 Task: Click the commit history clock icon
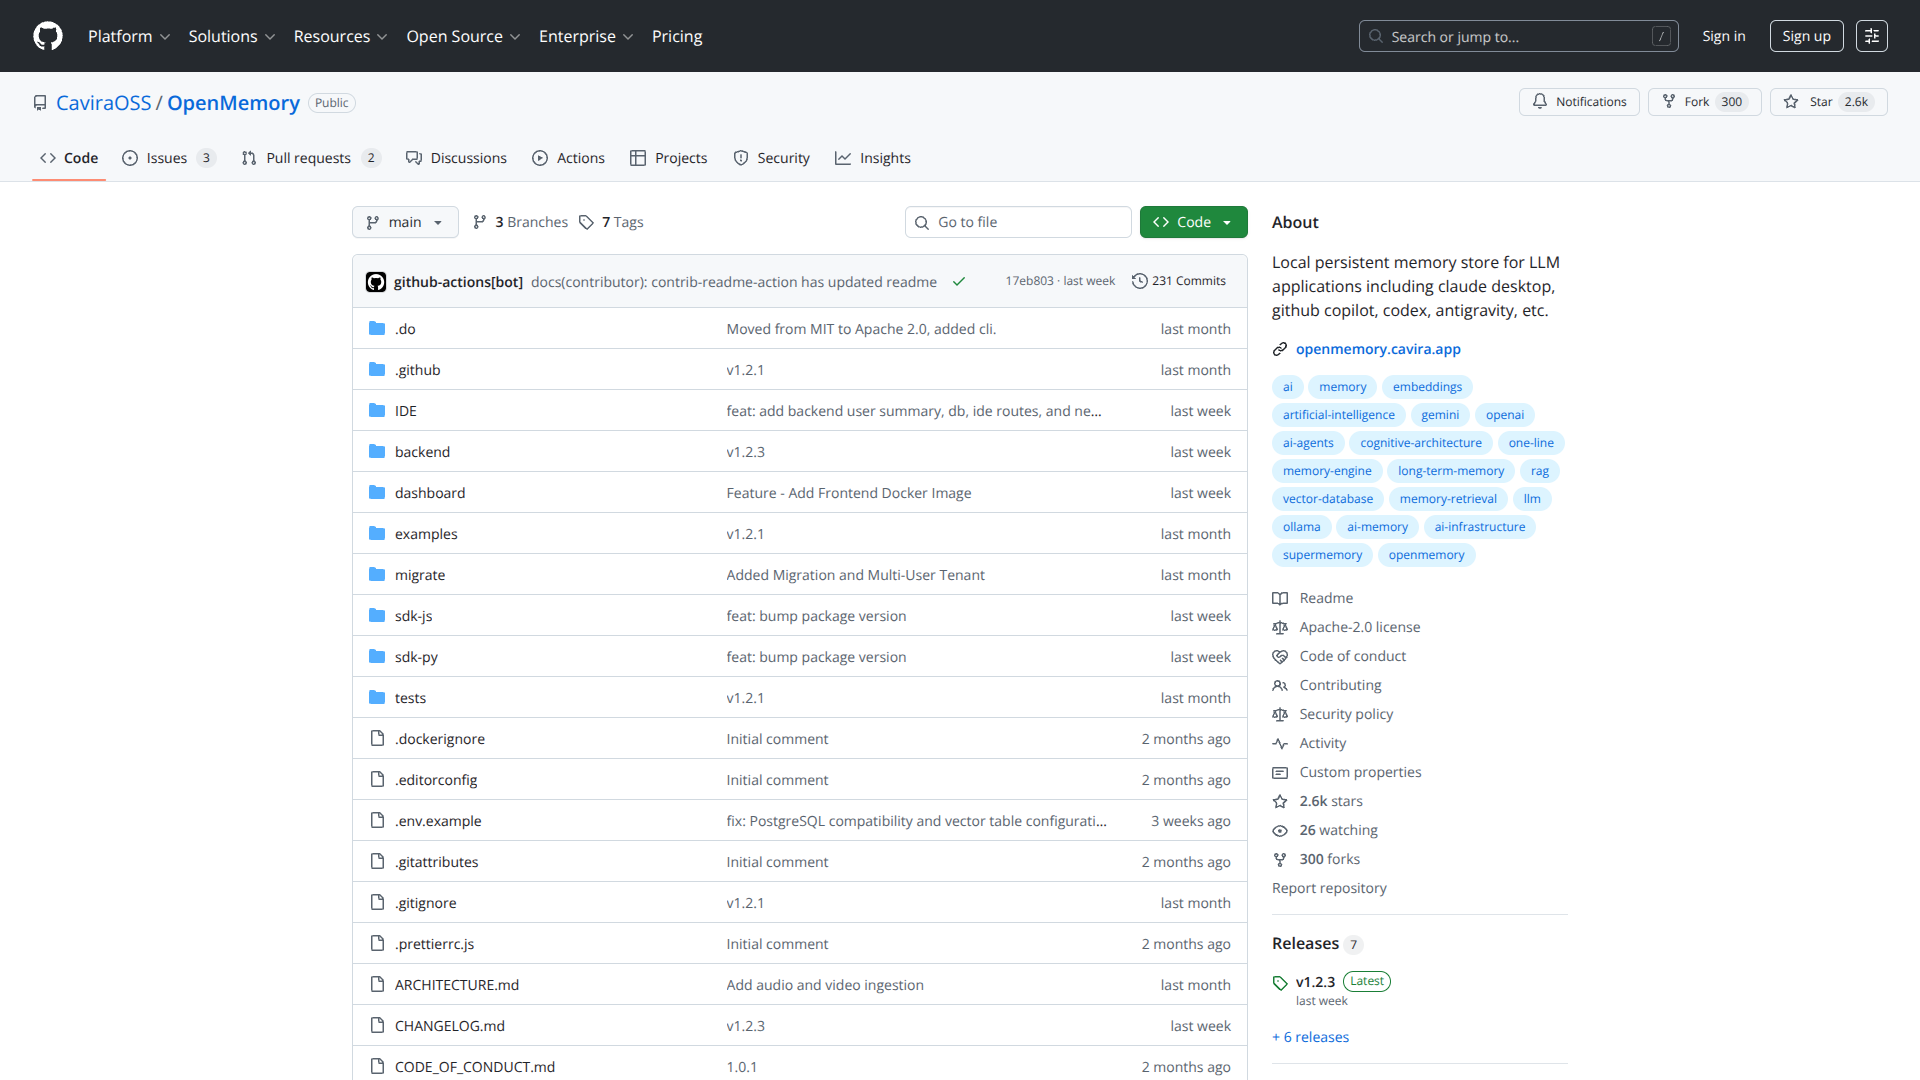coord(1141,281)
